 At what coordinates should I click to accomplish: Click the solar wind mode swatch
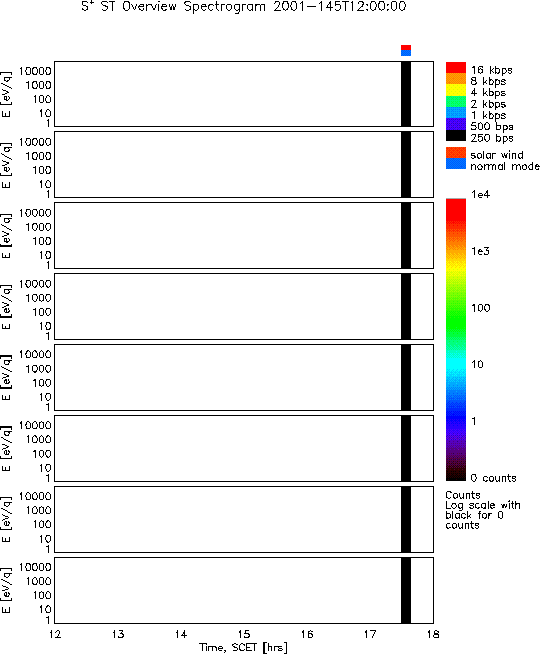tap(456, 152)
